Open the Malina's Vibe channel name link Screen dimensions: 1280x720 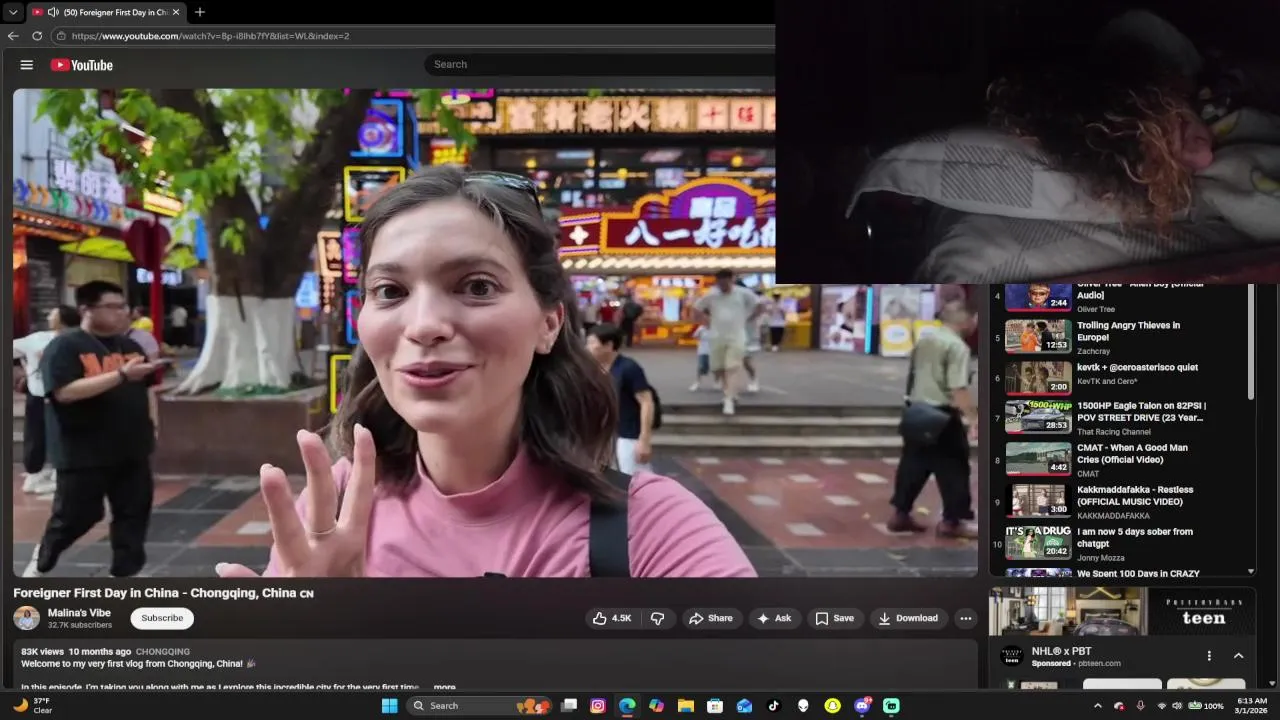[x=79, y=612]
